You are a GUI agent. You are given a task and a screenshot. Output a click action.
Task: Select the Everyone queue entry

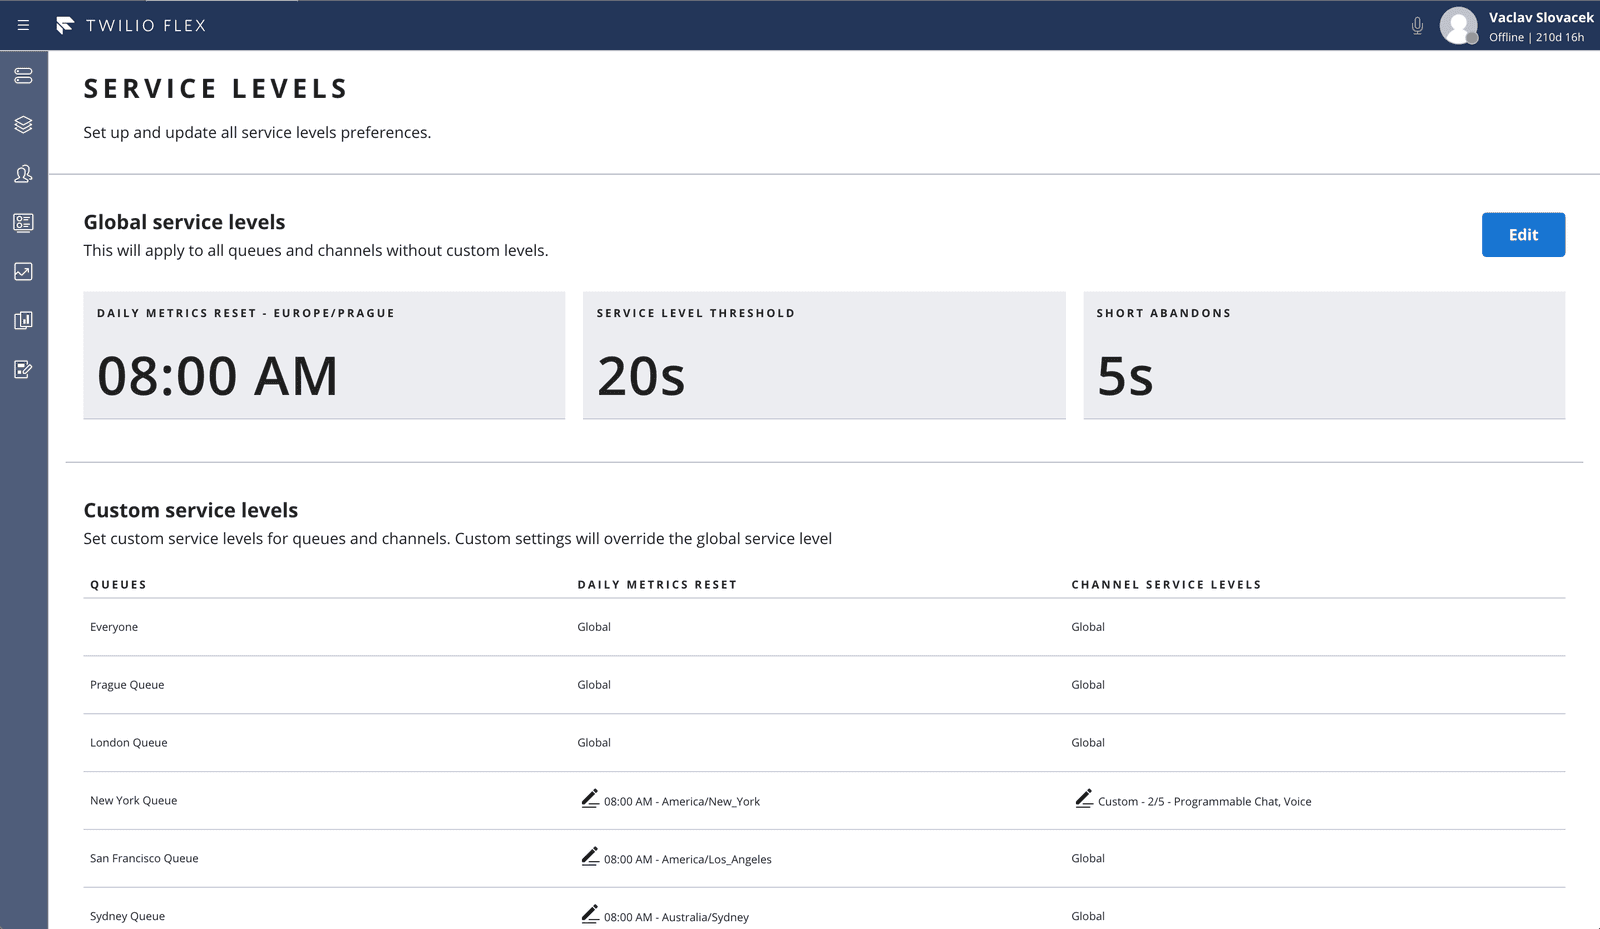pos(114,626)
